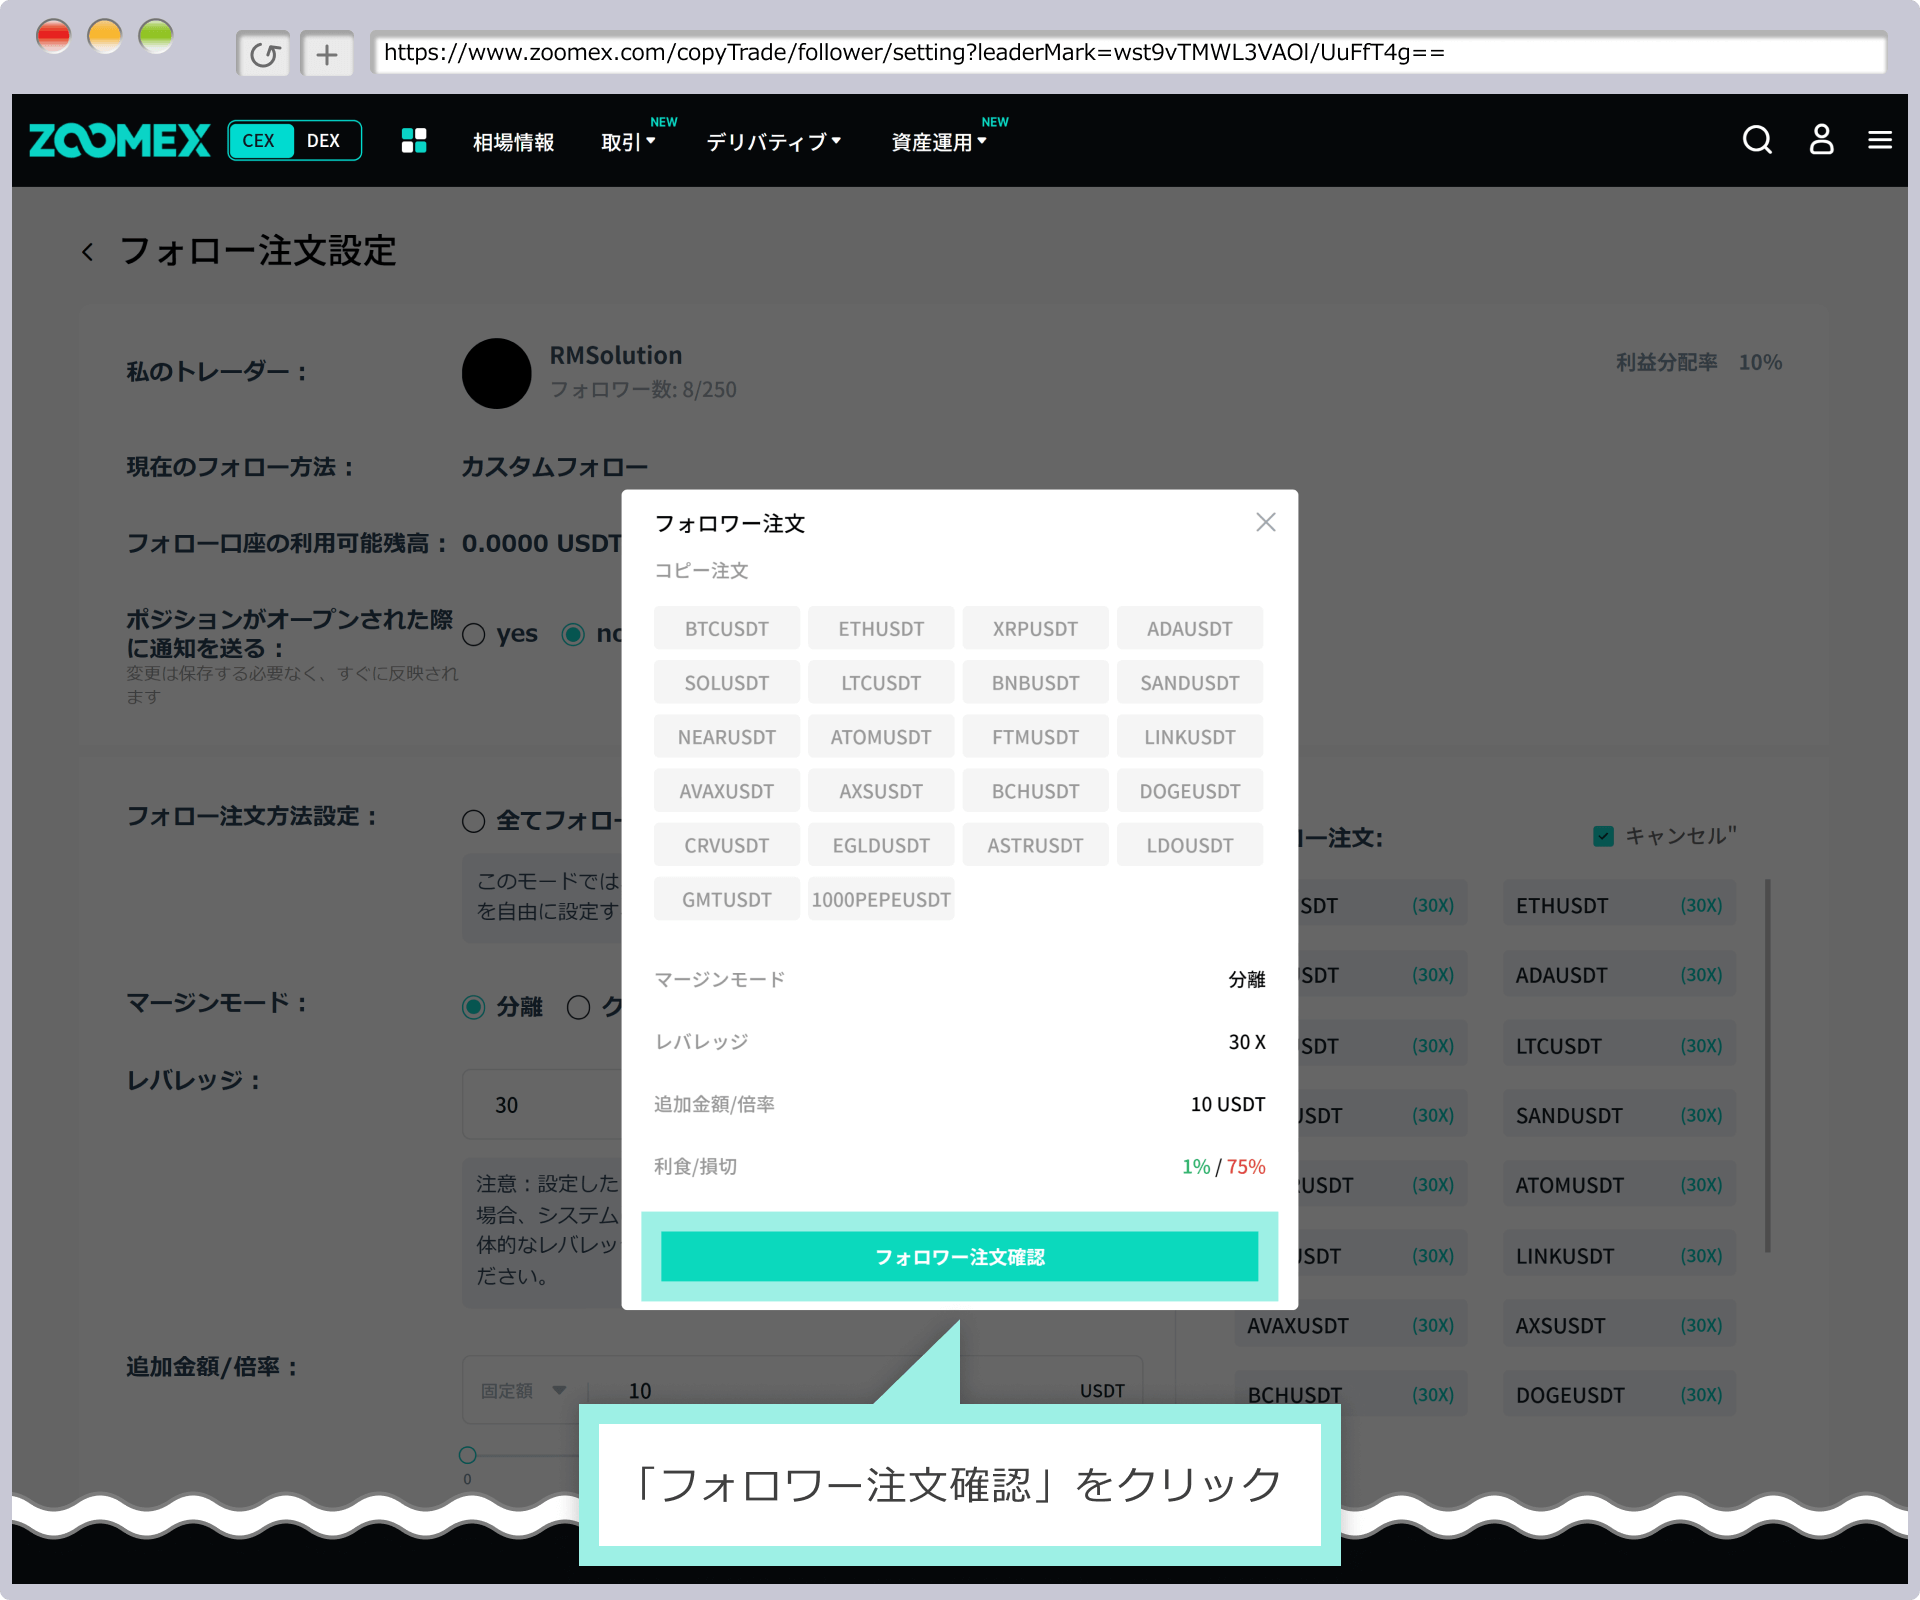
Task: Click the 利益分配率 10% text
Action: 1699,362
